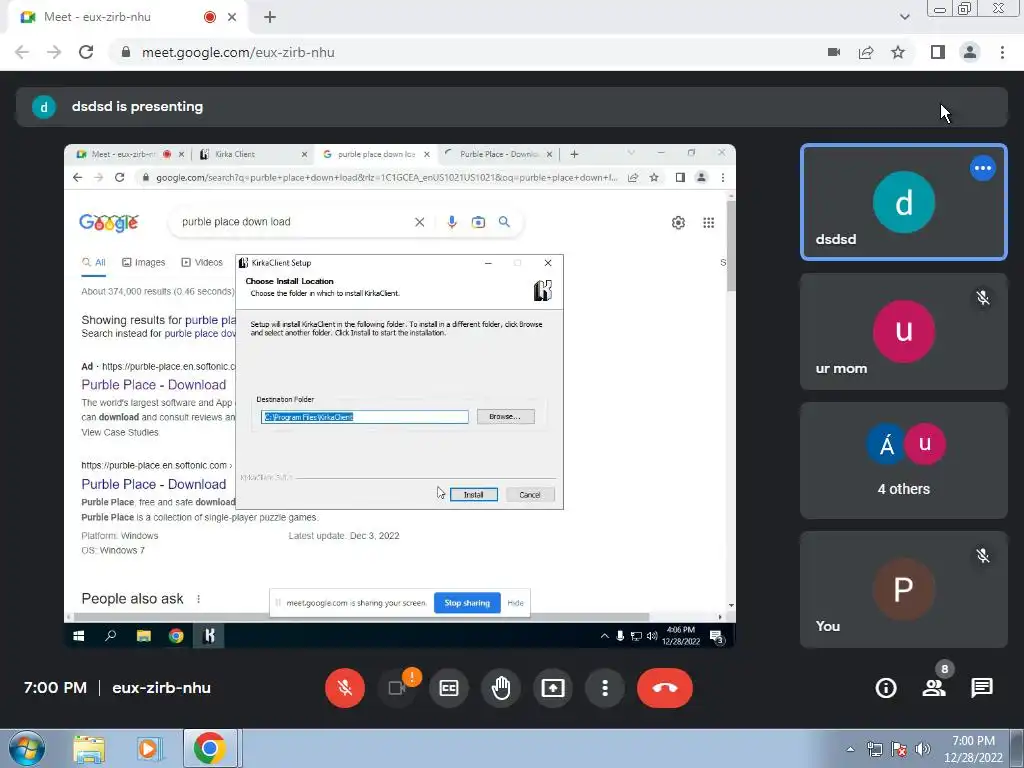
Task: Click Browse... in KirkaClient Setup
Action: tap(505, 417)
